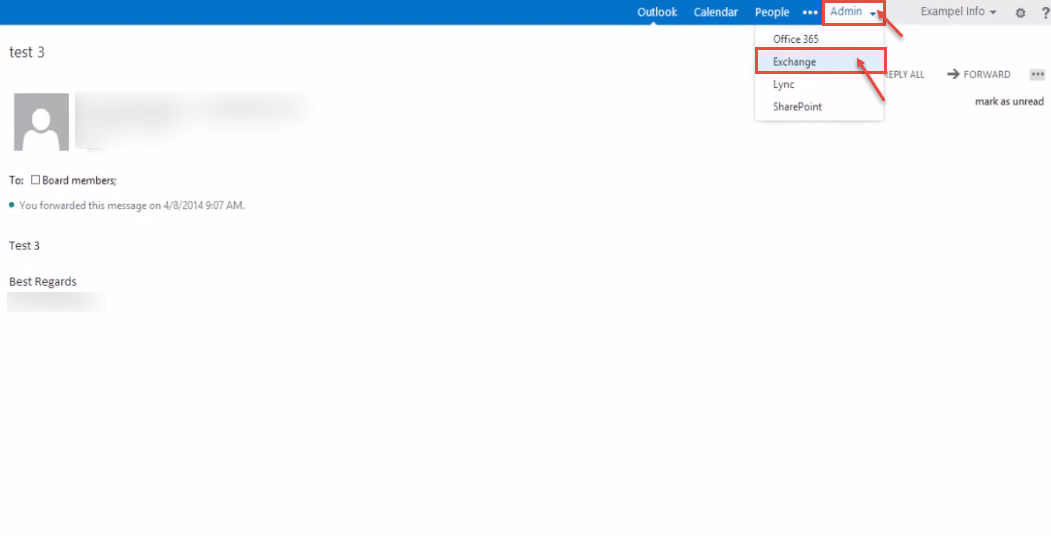Open help question mark icon
Image resolution: width=1051 pixels, height=536 pixels.
[1045, 13]
